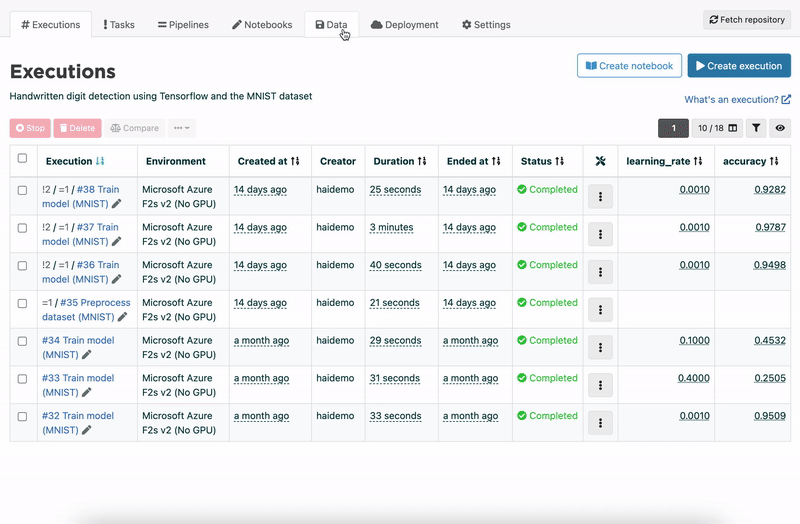The image size is (800, 524).
Task: Open the Pipelines tab
Action: pos(183,24)
